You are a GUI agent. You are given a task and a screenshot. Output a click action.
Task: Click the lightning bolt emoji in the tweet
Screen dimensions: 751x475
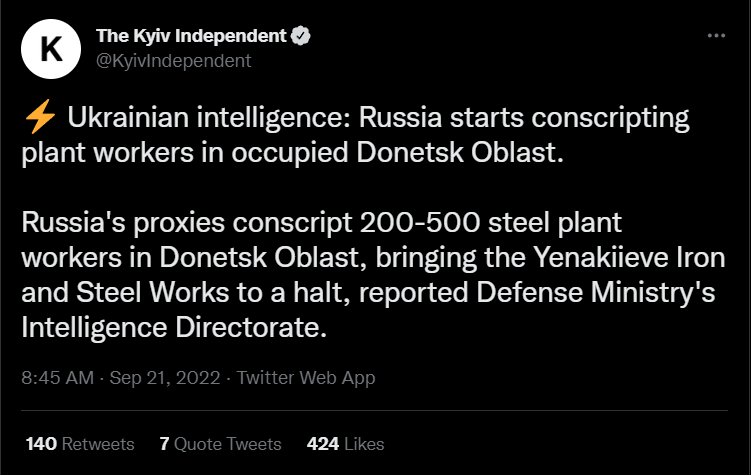40,116
